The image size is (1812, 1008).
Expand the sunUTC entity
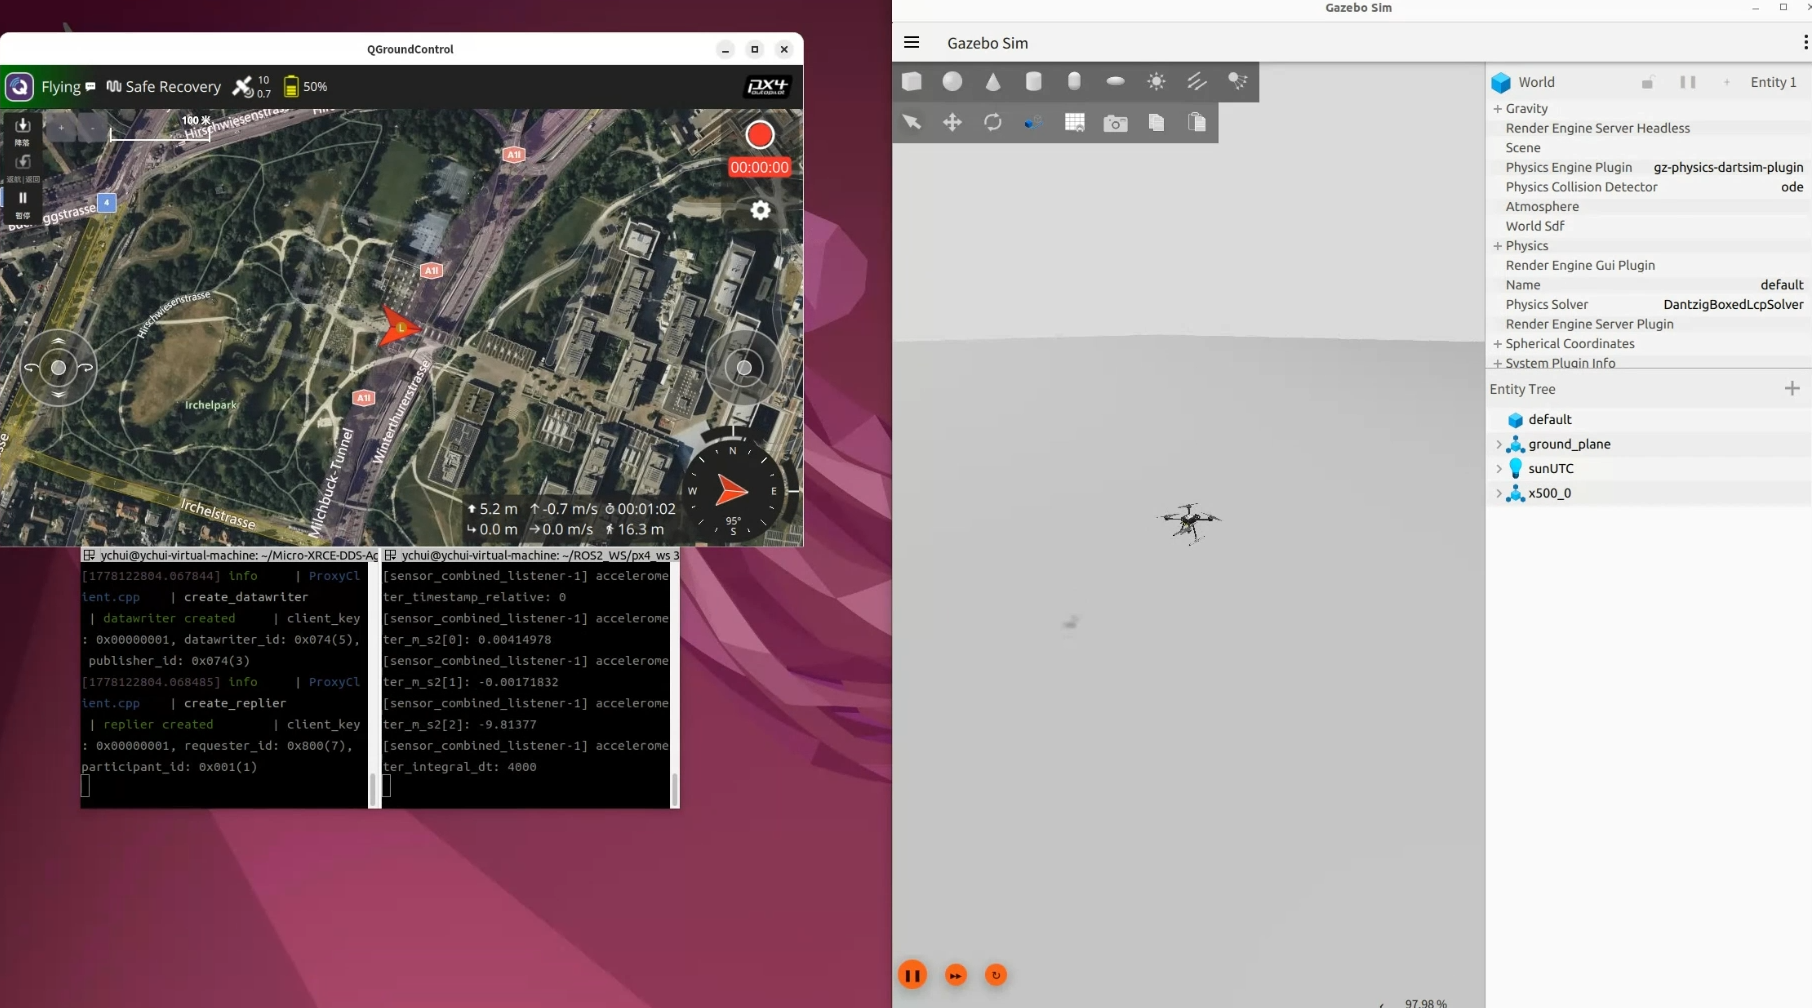[1498, 468]
